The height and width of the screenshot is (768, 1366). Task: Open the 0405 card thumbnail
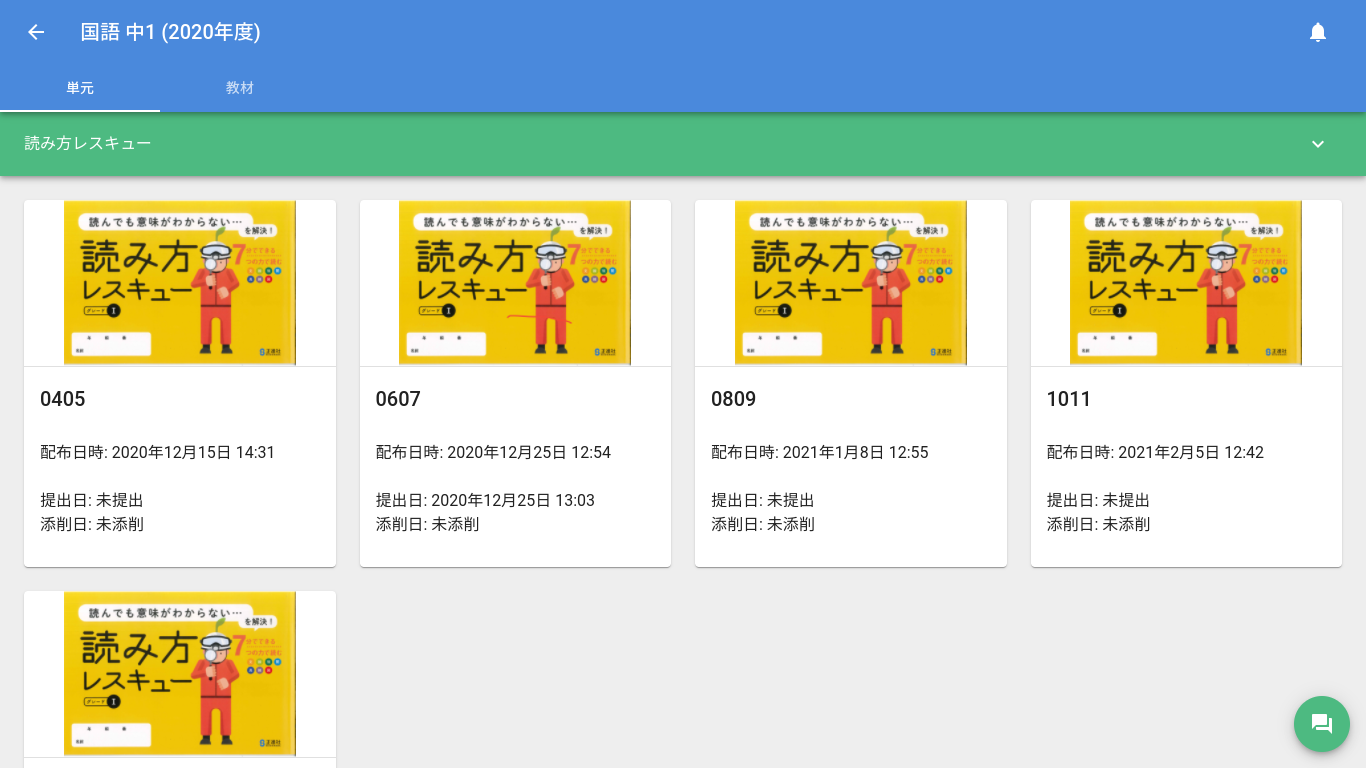click(180, 283)
